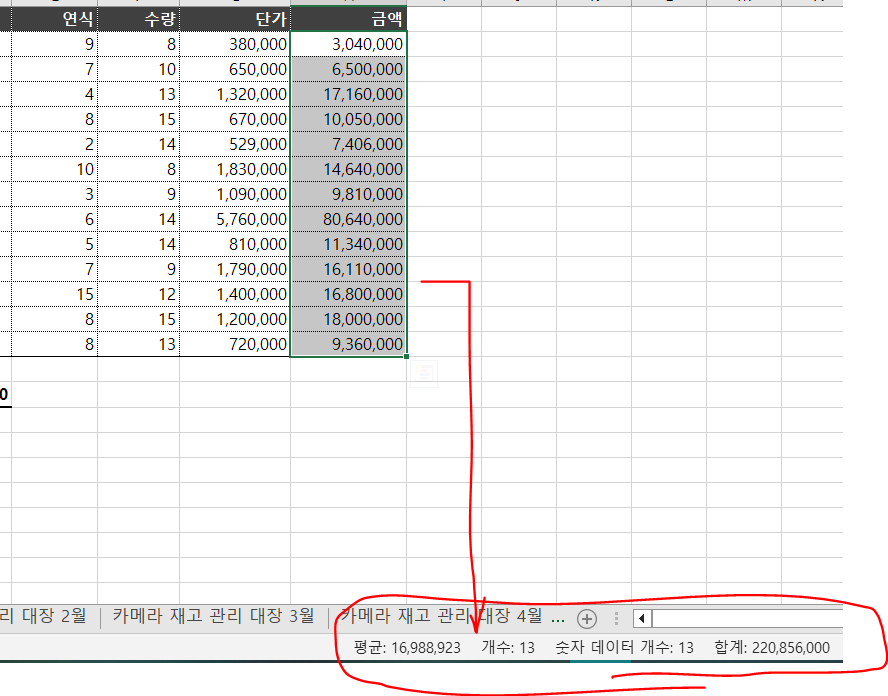Select 수량 cell 14 in the 5,760,000 row
Image resolution: width=888 pixels, height=696 pixels.
139,219
